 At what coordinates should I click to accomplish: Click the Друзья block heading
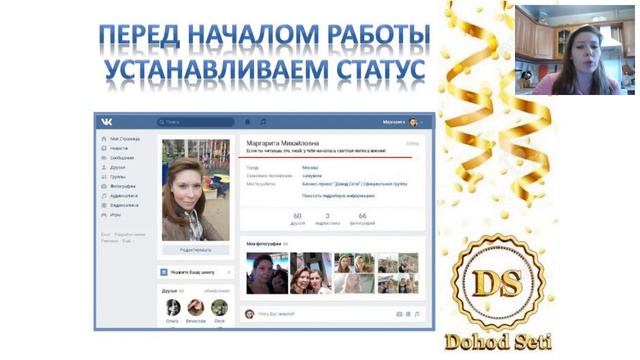169,291
